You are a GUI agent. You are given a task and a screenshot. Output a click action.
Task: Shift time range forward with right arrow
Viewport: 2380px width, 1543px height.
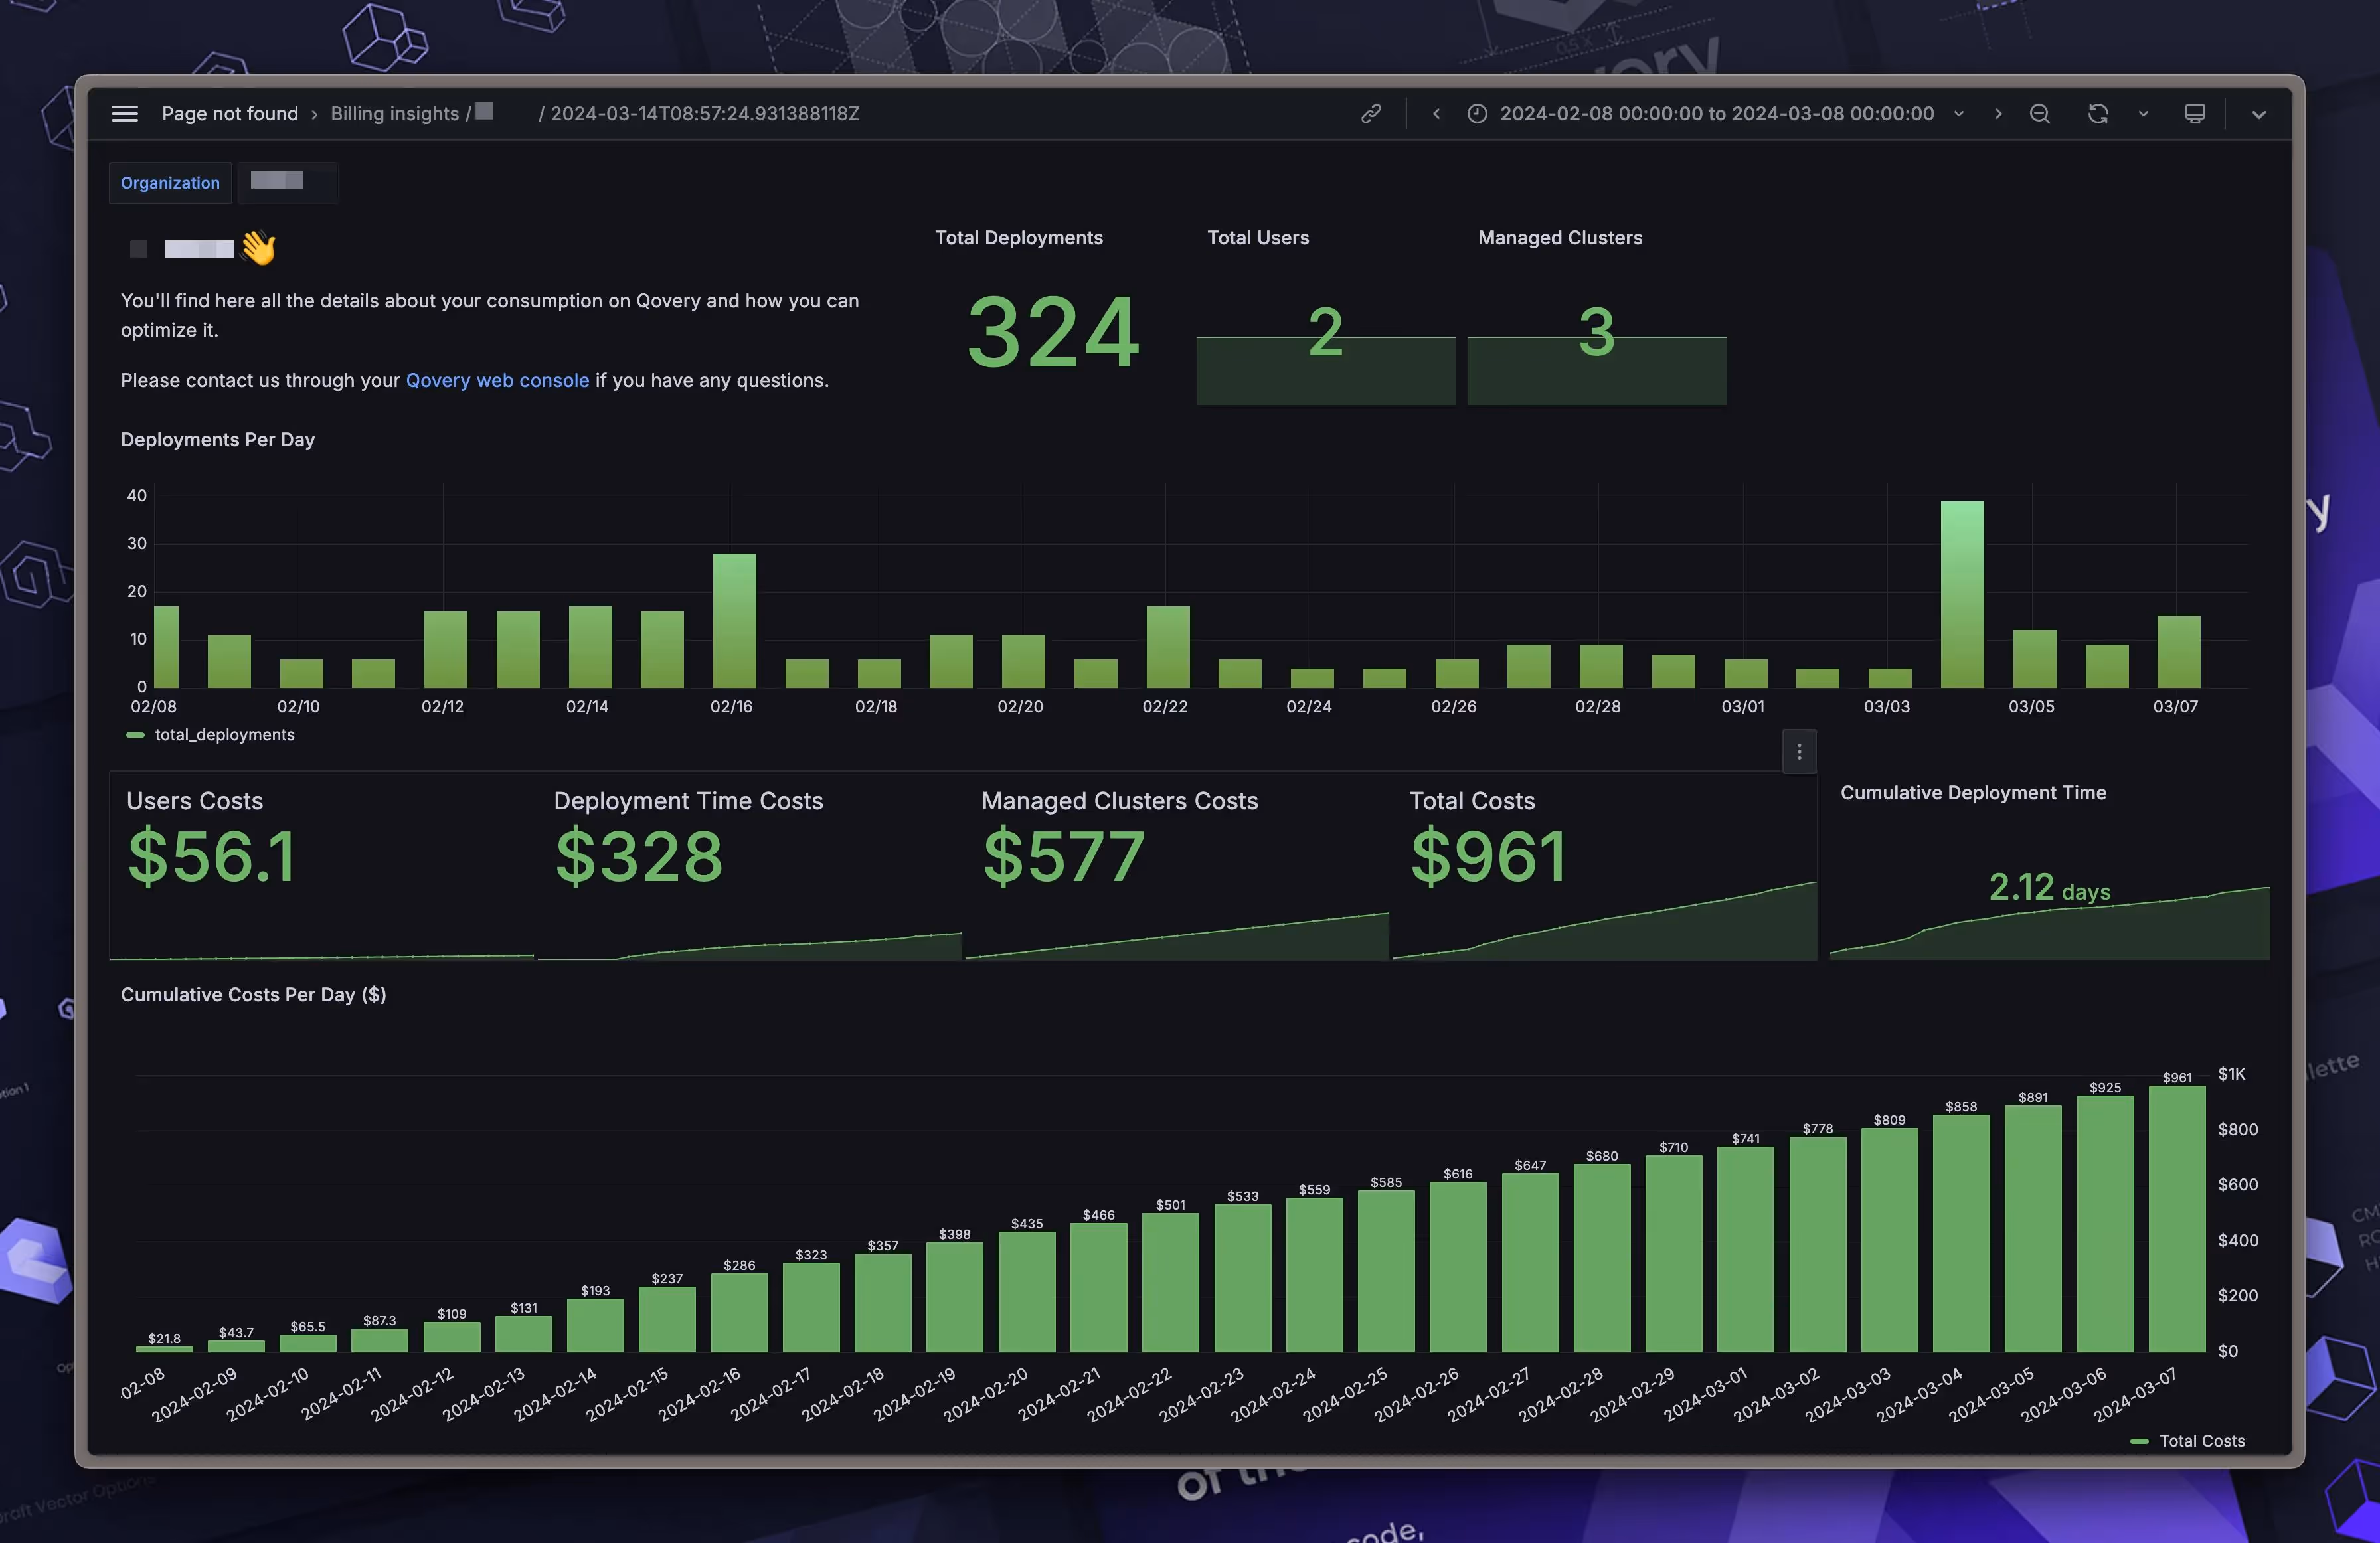[1999, 113]
